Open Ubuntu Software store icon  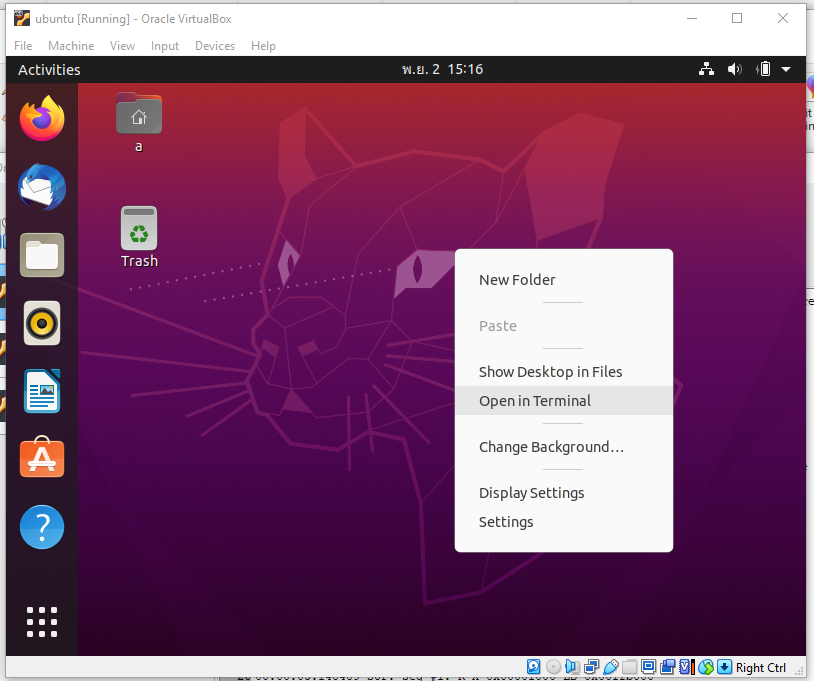[42, 459]
